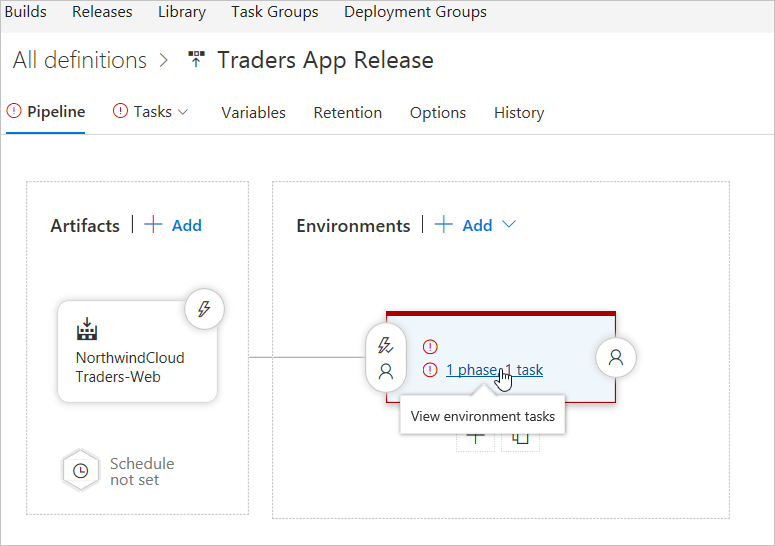This screenshot has width=775, height=546.
Task: Switch to the Retention tab
Action: pyautogui.click(x=347, y=113)
